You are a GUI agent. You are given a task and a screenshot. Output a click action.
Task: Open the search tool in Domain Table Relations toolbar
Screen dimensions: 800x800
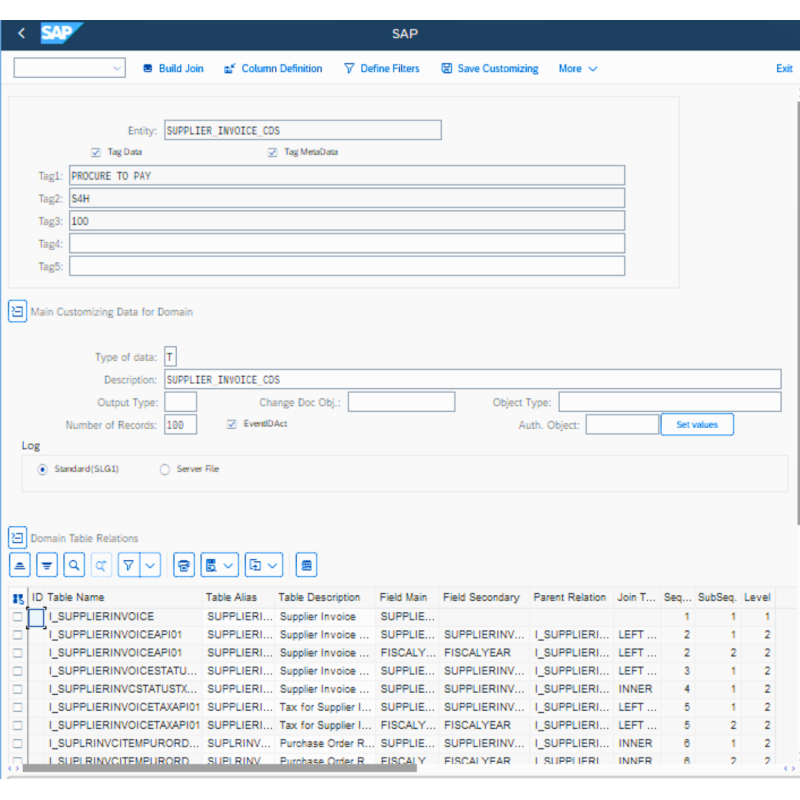pos(72,564)
